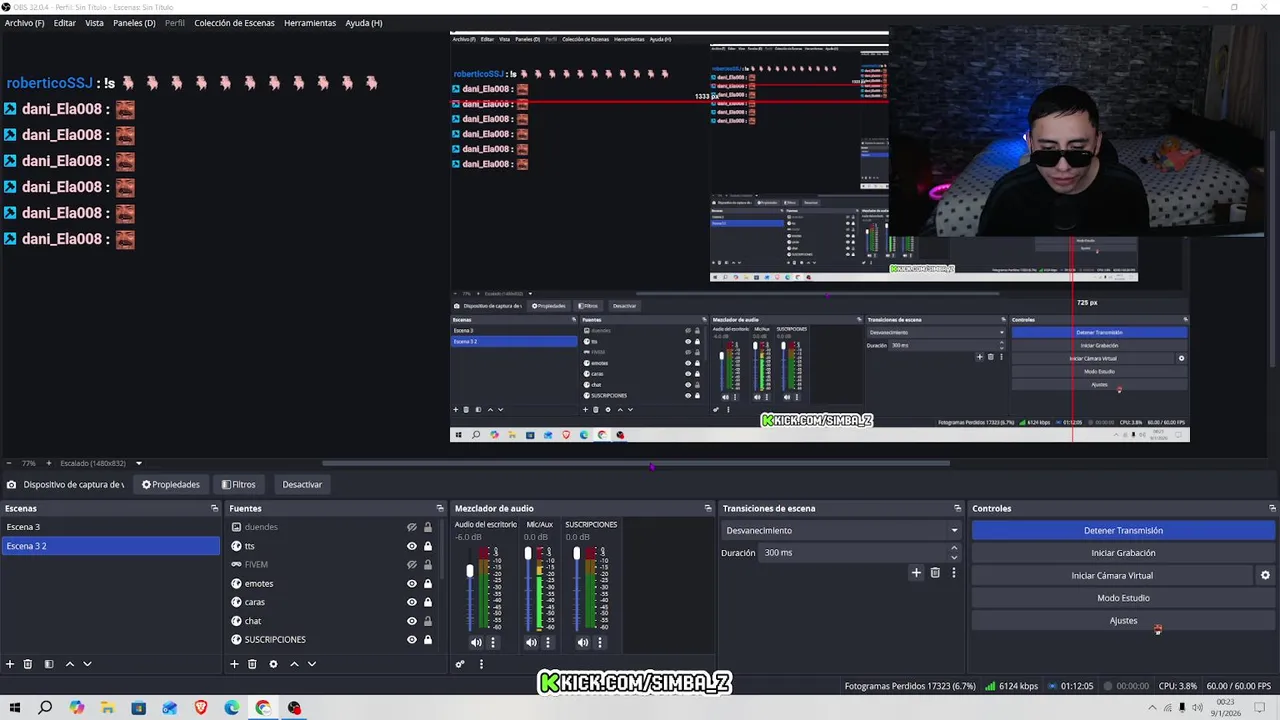Open options dots for SUSCRIPCIONES audio channel

(600, 643)
